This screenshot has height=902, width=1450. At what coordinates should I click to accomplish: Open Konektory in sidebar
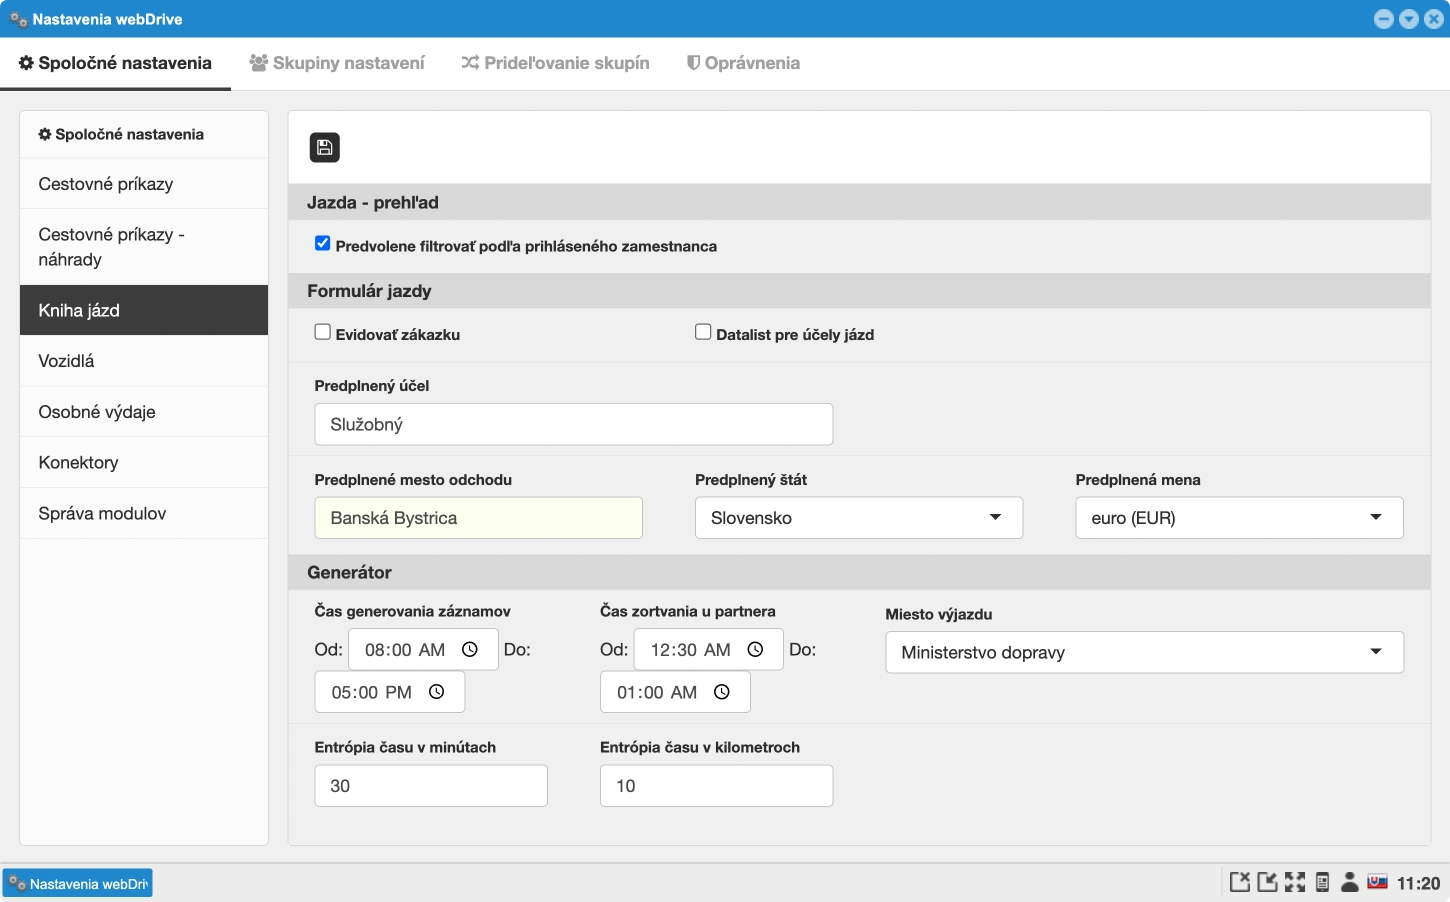[x=144, y=463]
